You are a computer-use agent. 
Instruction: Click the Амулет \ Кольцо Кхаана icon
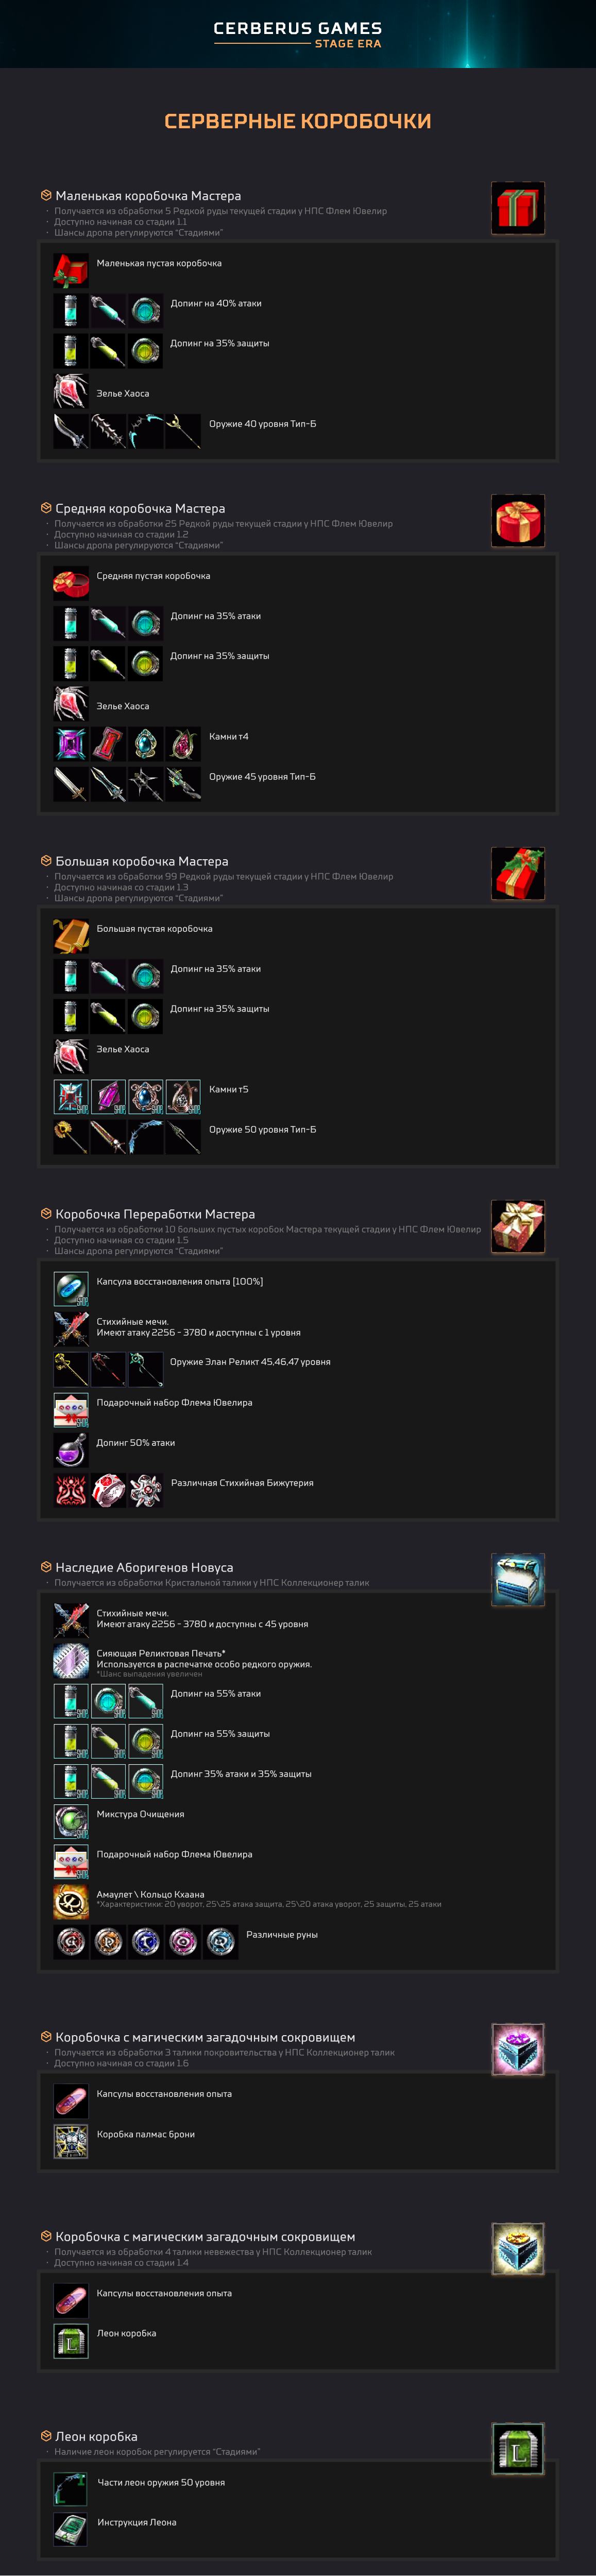pyautogui.click(x=71, y=1901)
